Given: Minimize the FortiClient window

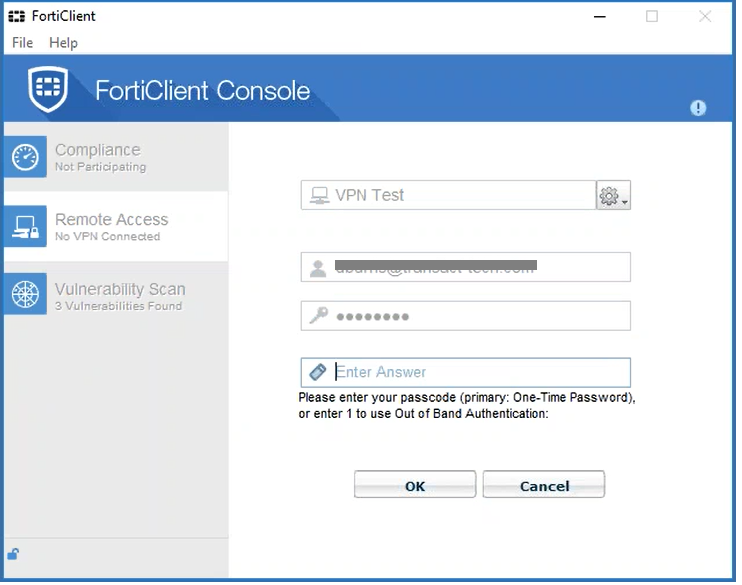Looking at the screenshot, I should (x=600, y=17).
